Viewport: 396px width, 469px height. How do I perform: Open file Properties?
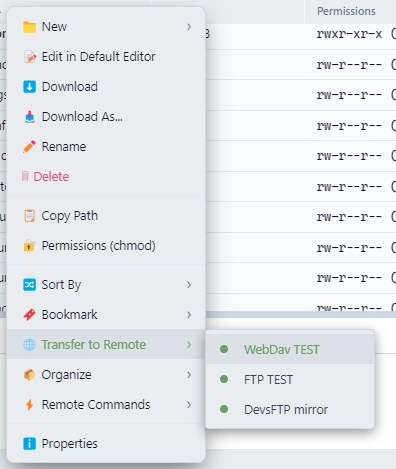click(x=106, y=444)
